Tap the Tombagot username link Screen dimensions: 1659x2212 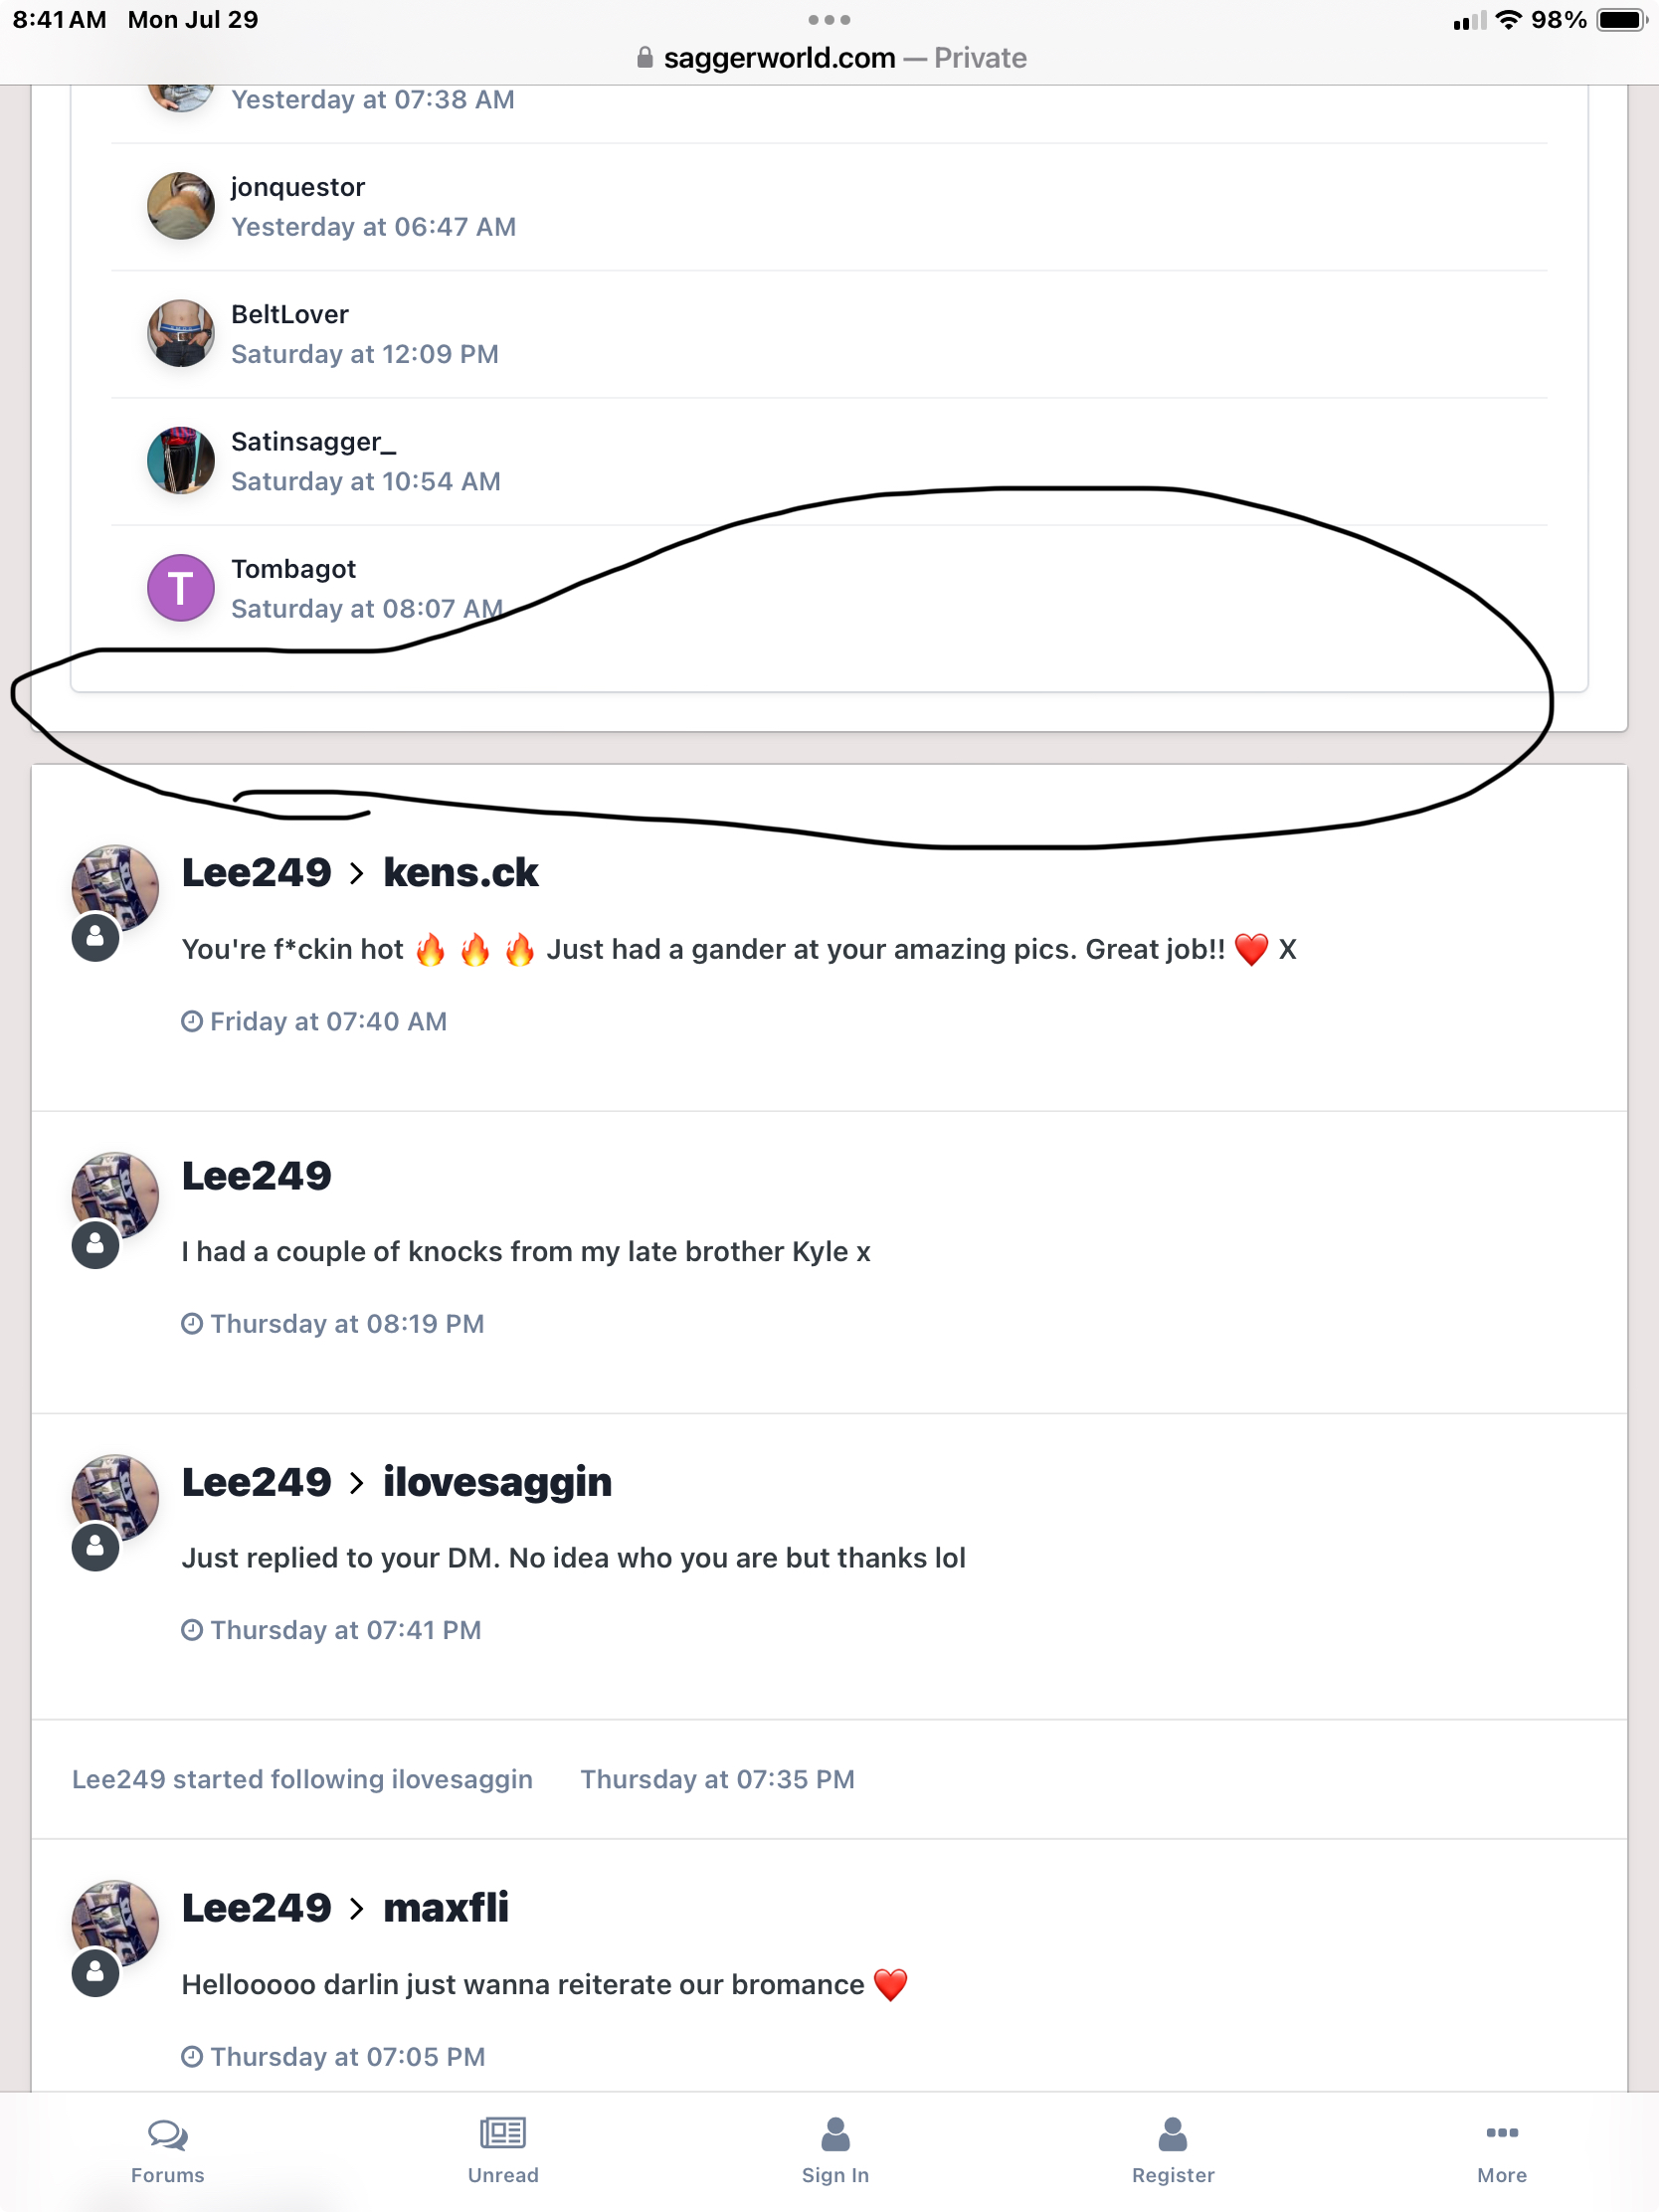(293, 569)
